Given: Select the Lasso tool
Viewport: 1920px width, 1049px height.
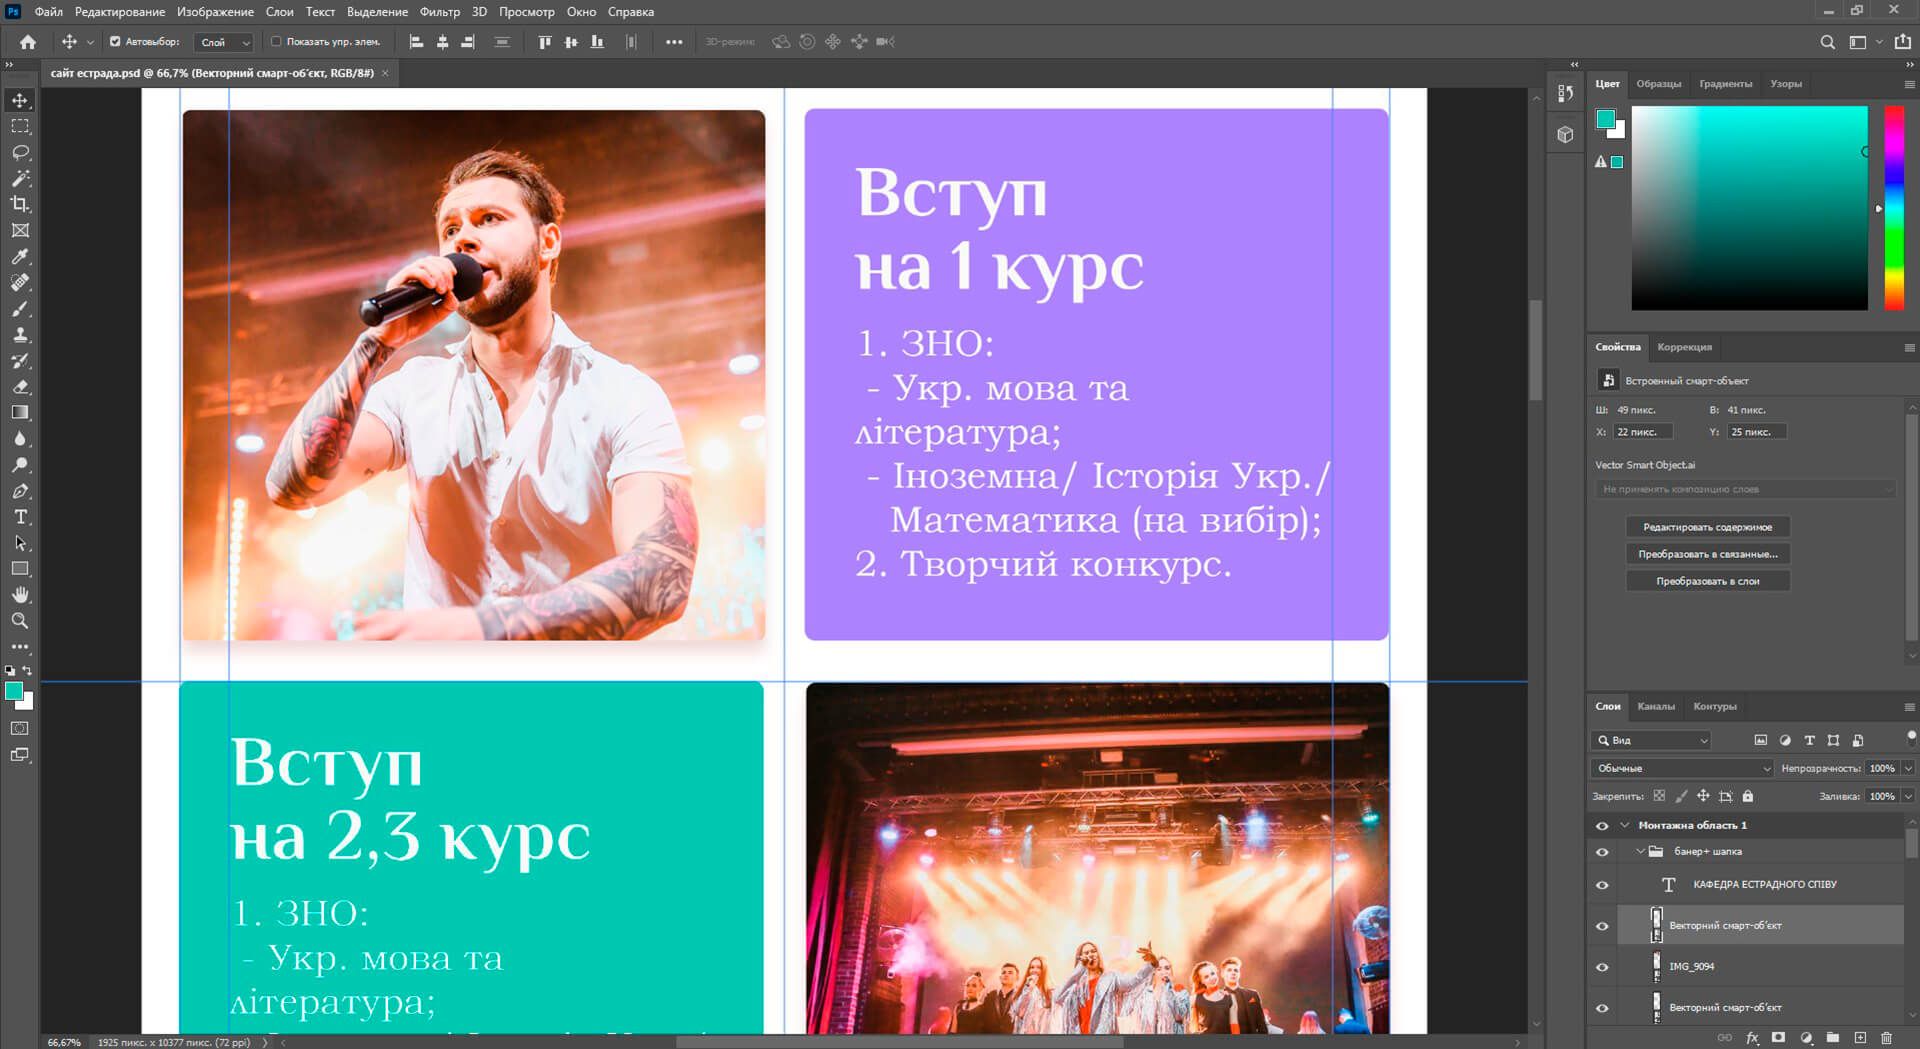Looking at the screenshot, I should (20, 152).
